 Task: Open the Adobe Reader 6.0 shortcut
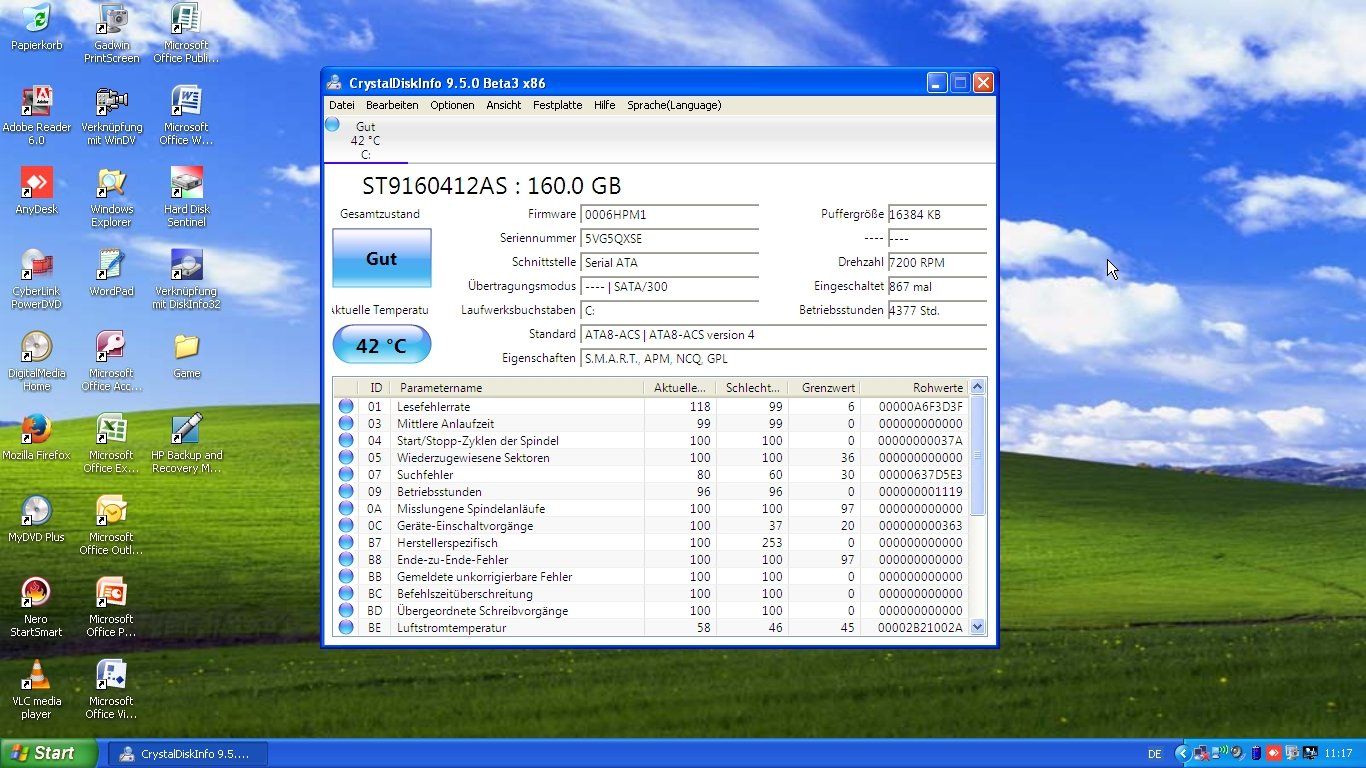click(x=36, y=116)
